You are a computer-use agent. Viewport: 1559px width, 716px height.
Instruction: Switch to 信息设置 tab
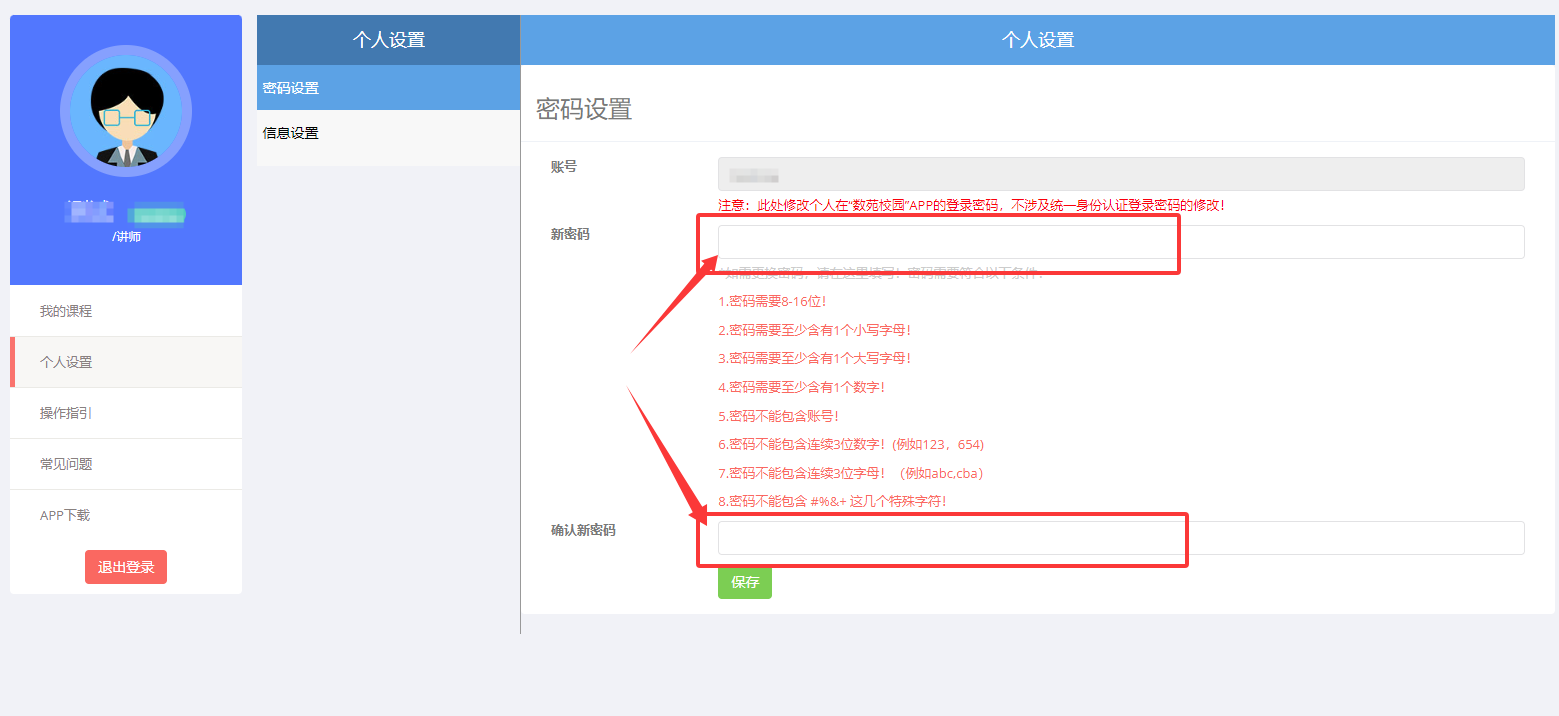[x=388, y=133]
